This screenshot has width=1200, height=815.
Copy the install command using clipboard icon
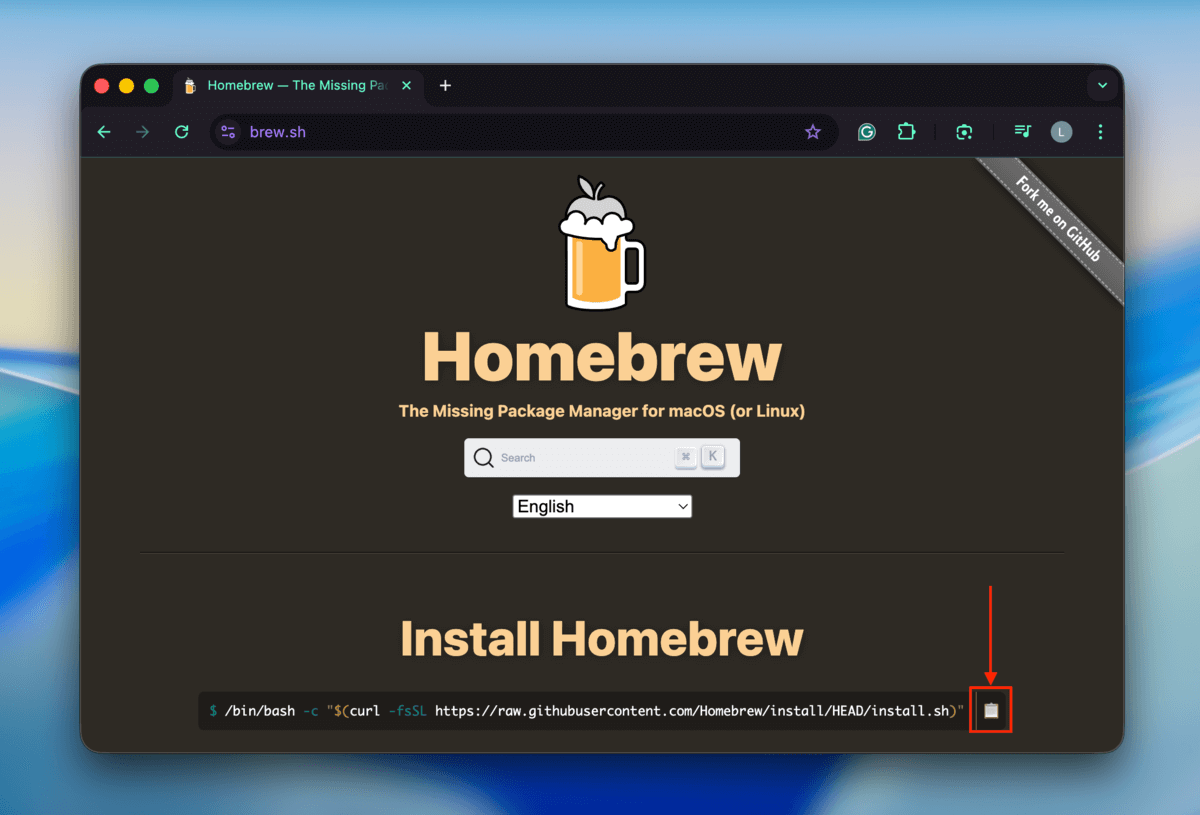pos(990,711)
